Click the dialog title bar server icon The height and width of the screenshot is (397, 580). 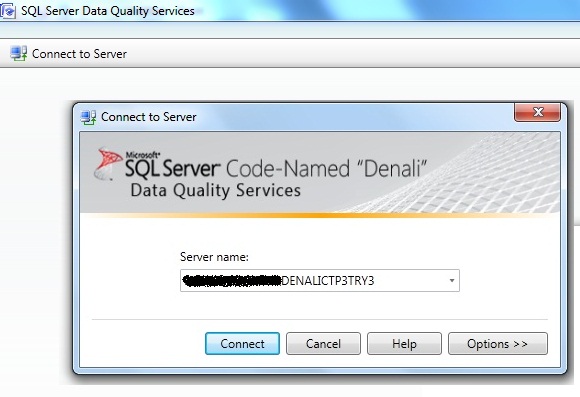click(88, 117)
